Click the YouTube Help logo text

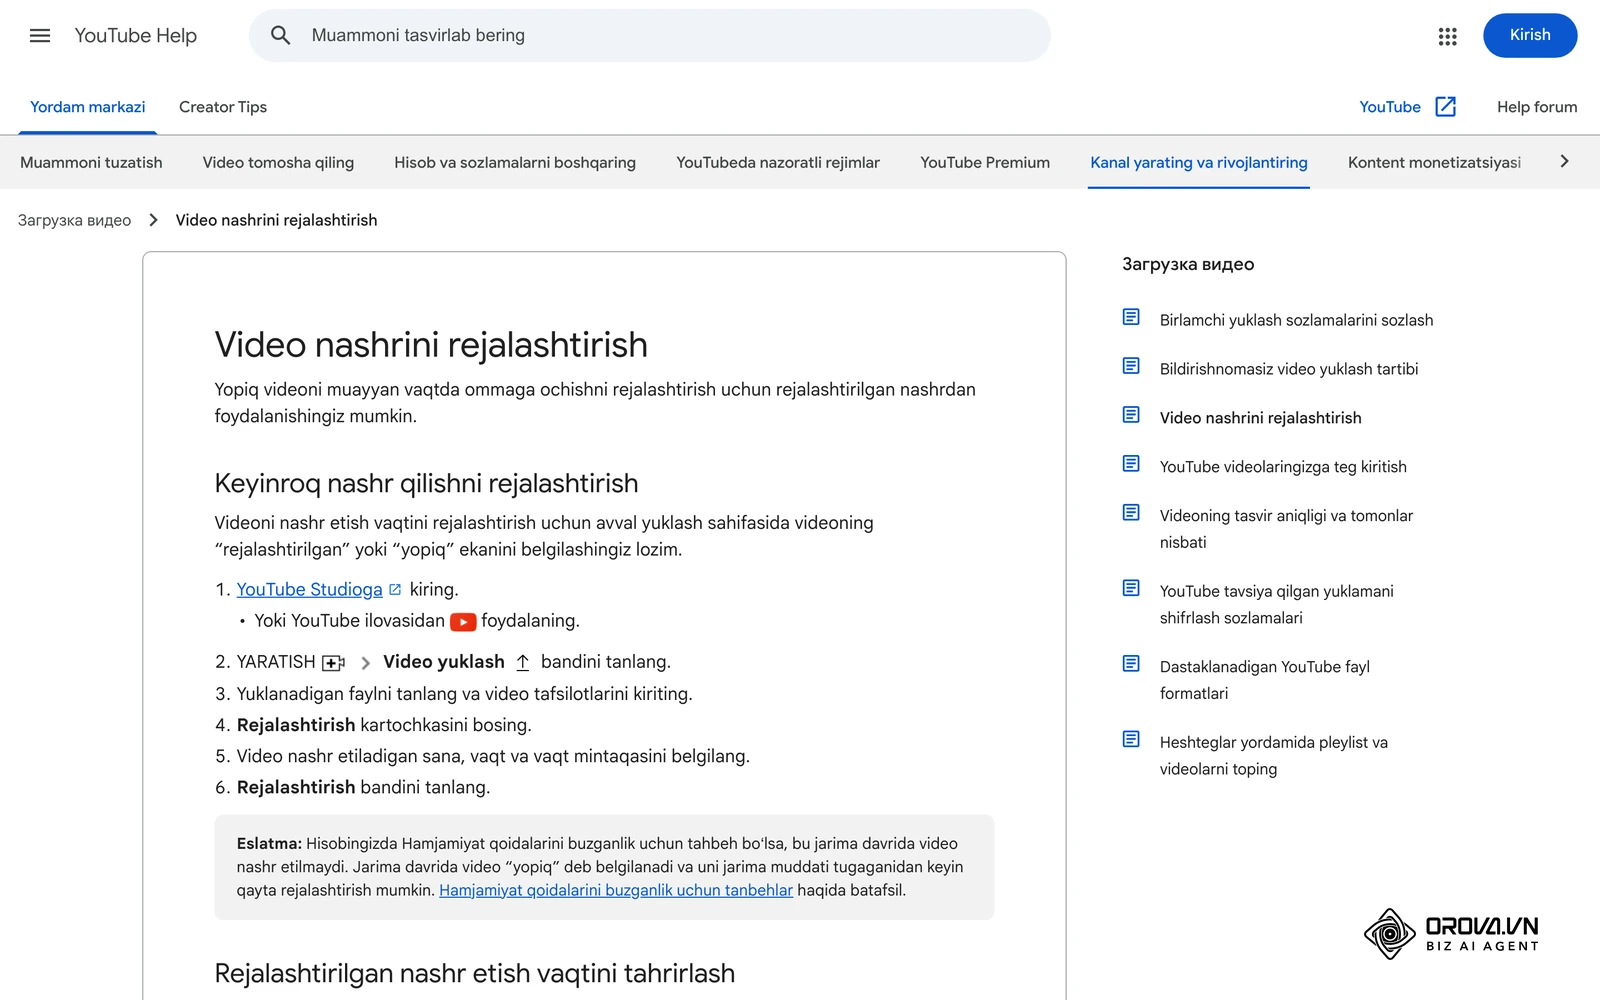136,36
